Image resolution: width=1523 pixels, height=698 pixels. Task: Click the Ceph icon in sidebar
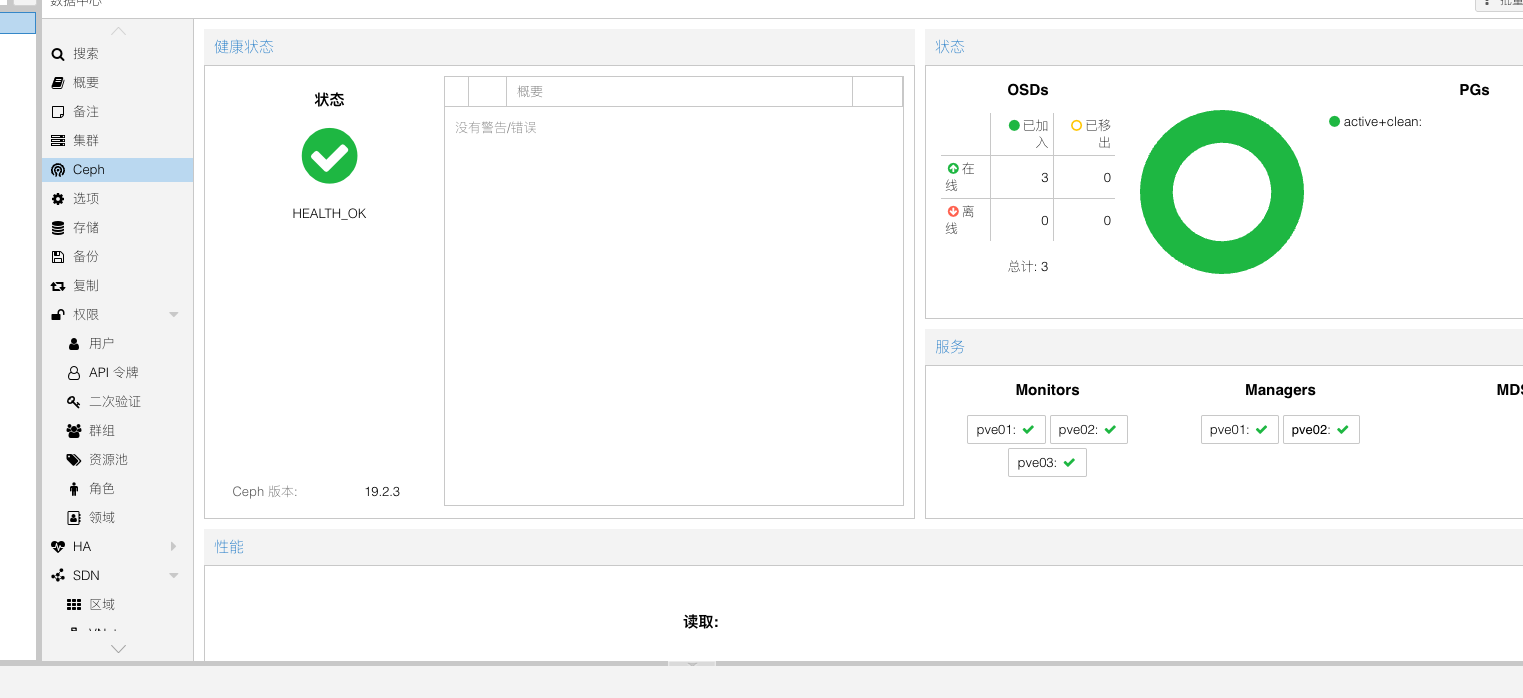58,170
